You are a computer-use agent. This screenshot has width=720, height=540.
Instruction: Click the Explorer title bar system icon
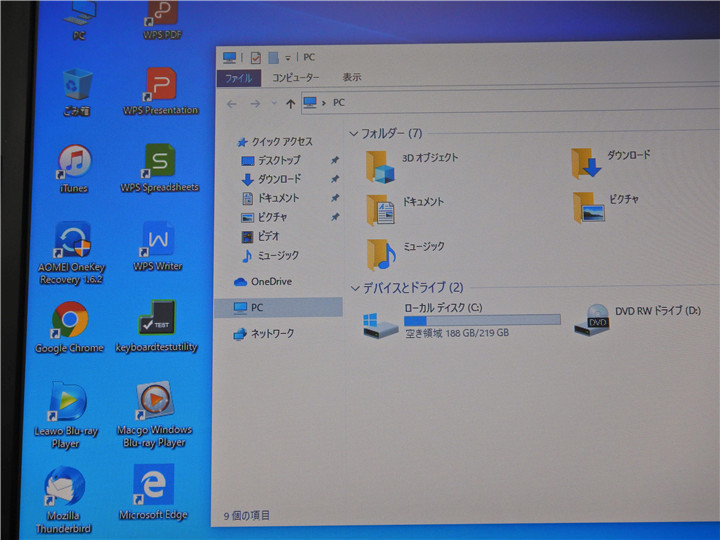229,58
